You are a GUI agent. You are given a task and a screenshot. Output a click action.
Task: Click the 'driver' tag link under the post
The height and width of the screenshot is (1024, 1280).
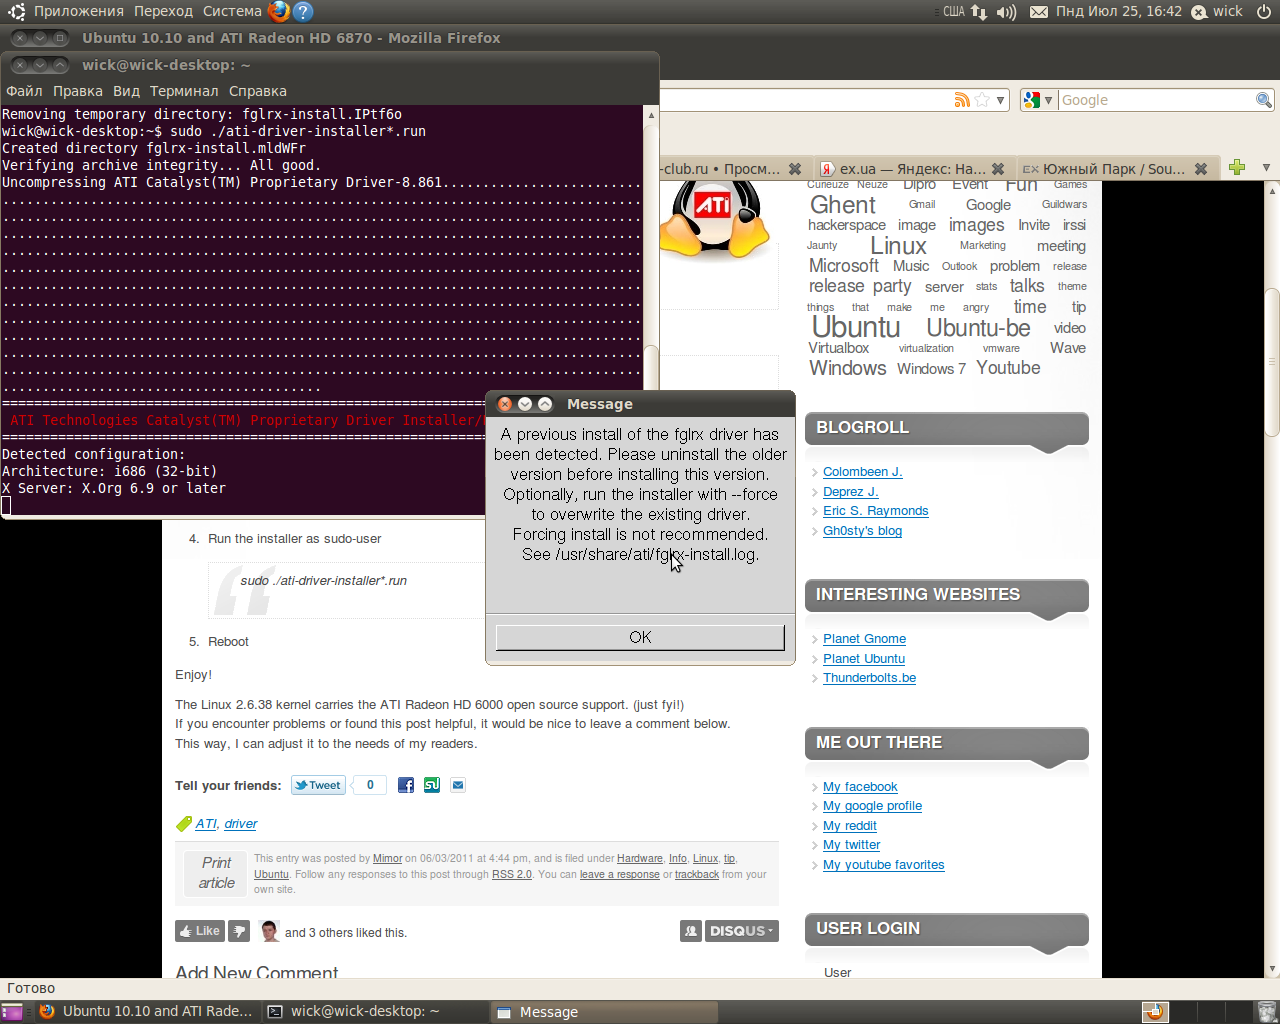pyautogui.click(x=241, y=824)
